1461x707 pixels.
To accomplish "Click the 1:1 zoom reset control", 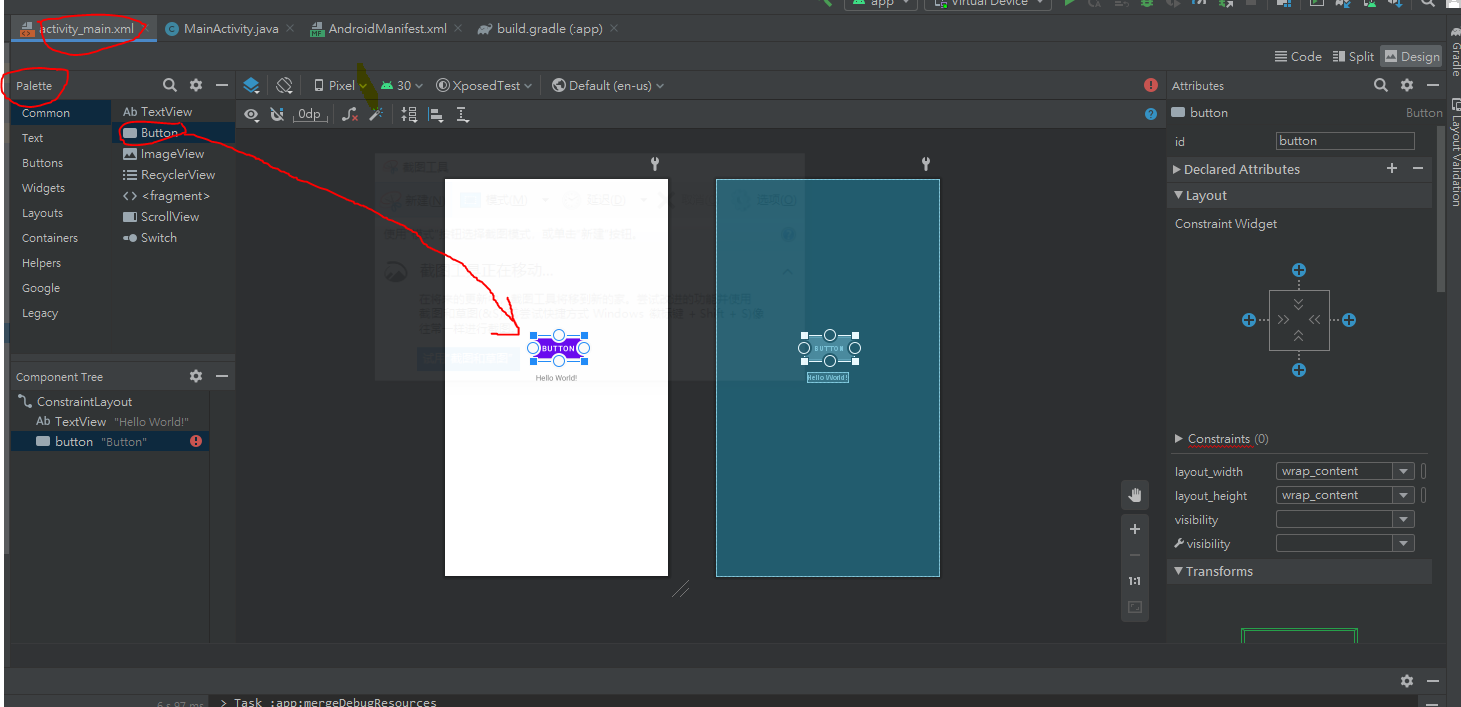I will pos(1134,580).
